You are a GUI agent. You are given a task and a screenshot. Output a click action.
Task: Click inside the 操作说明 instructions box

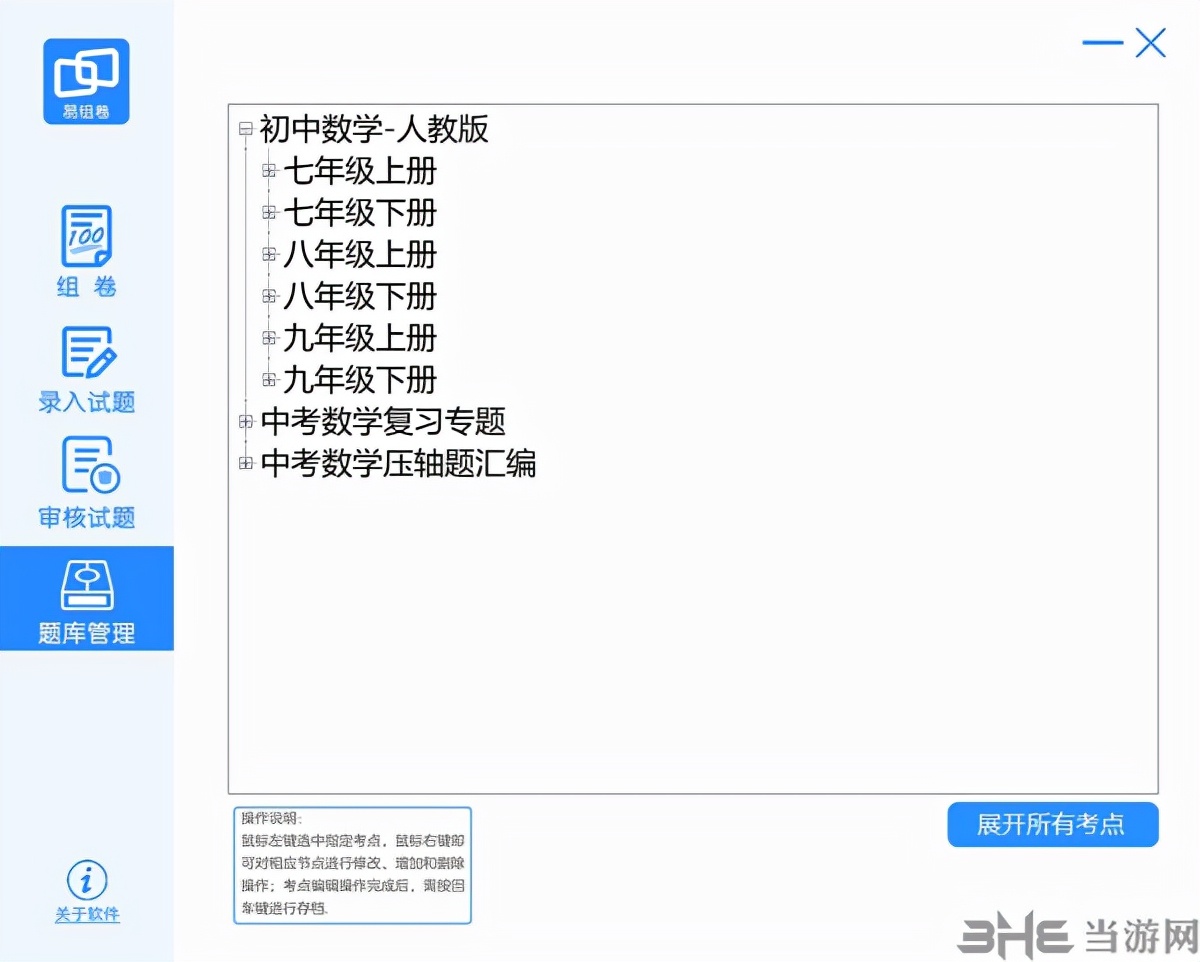[352, 864]
